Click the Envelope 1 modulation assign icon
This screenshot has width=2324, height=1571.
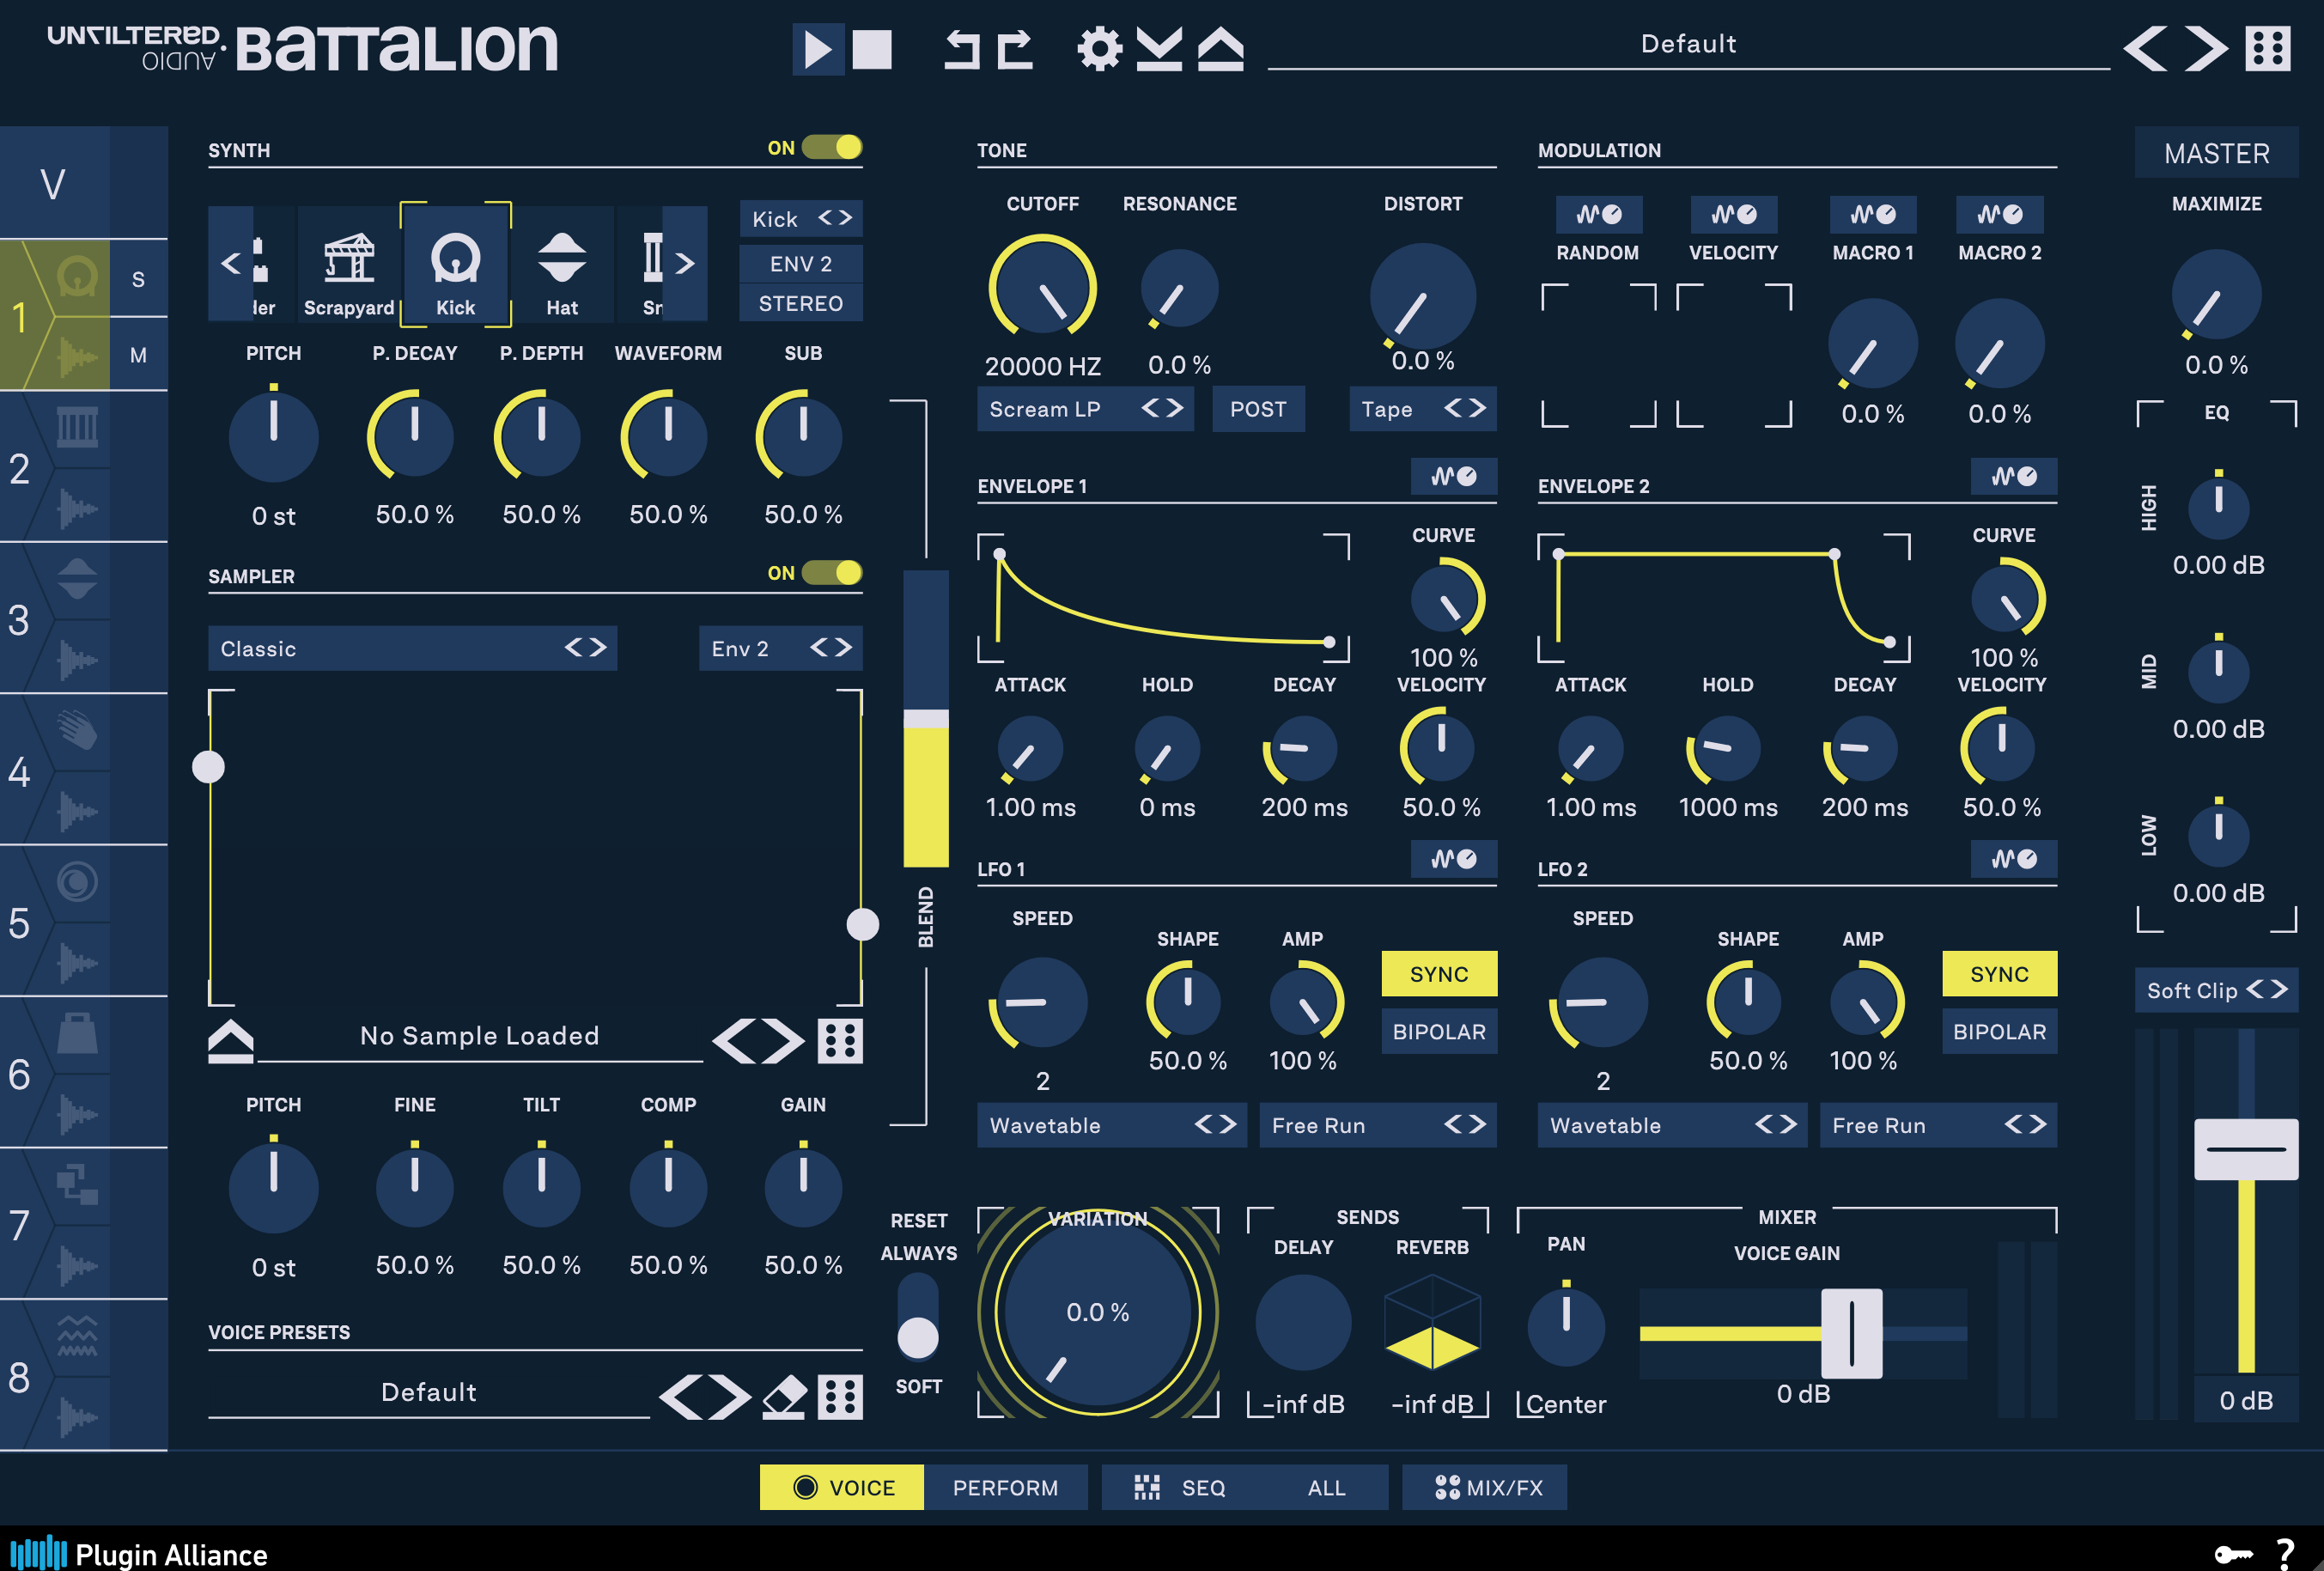coord(1453,477)
